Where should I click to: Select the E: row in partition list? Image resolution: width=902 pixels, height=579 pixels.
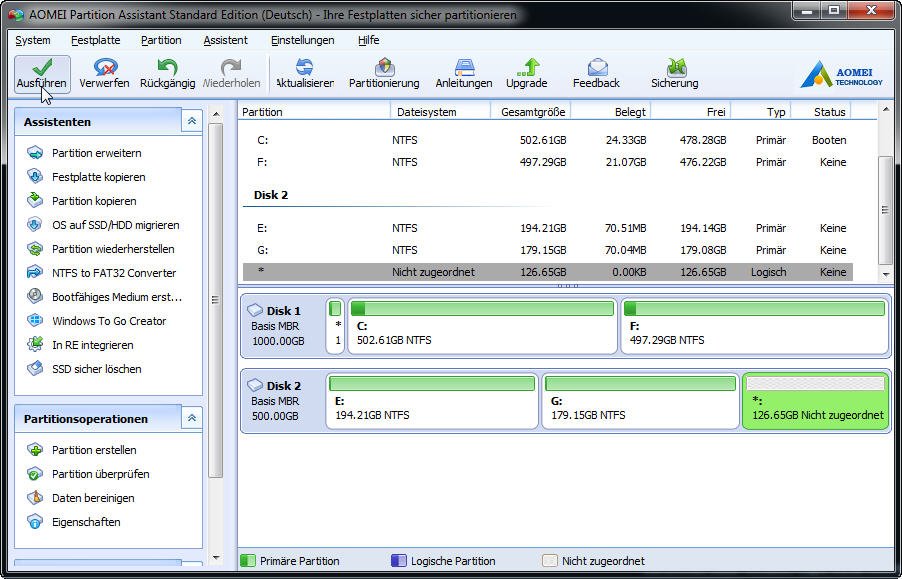tap(548, 228)
